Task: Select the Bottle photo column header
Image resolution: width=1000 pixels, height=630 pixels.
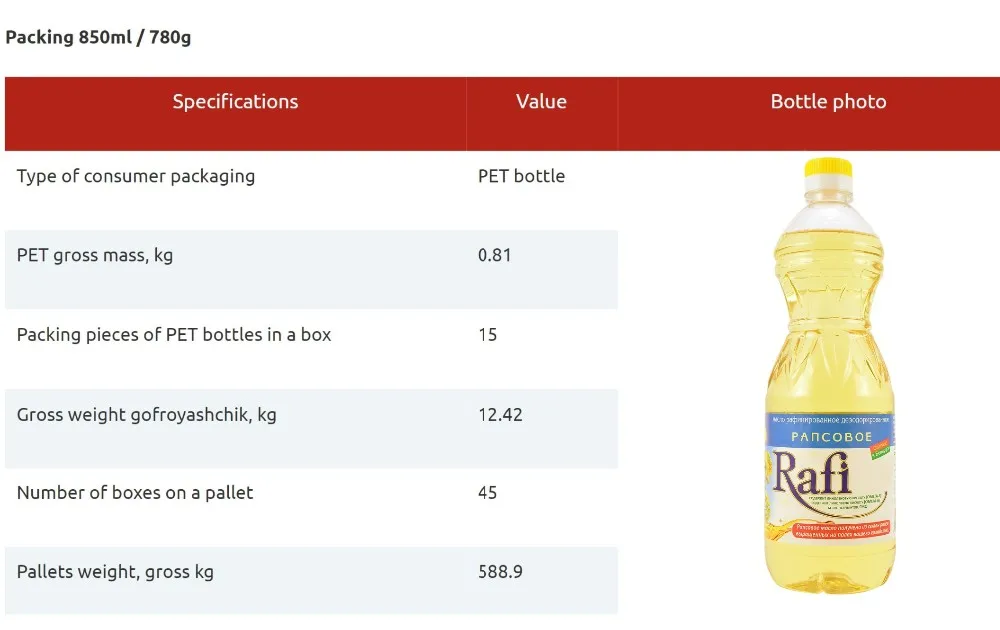Action: pos(828,102)
